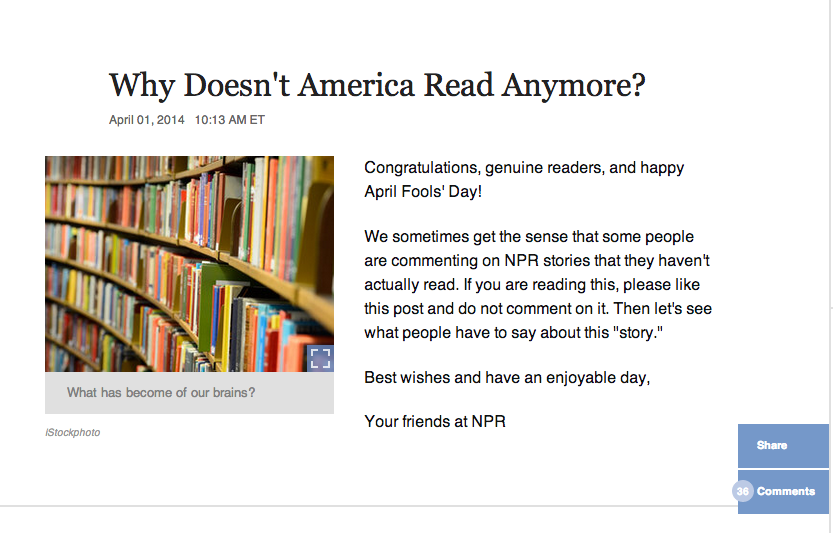Click the "Best wishes and have an enjoyable day" line

click(507, 378)
